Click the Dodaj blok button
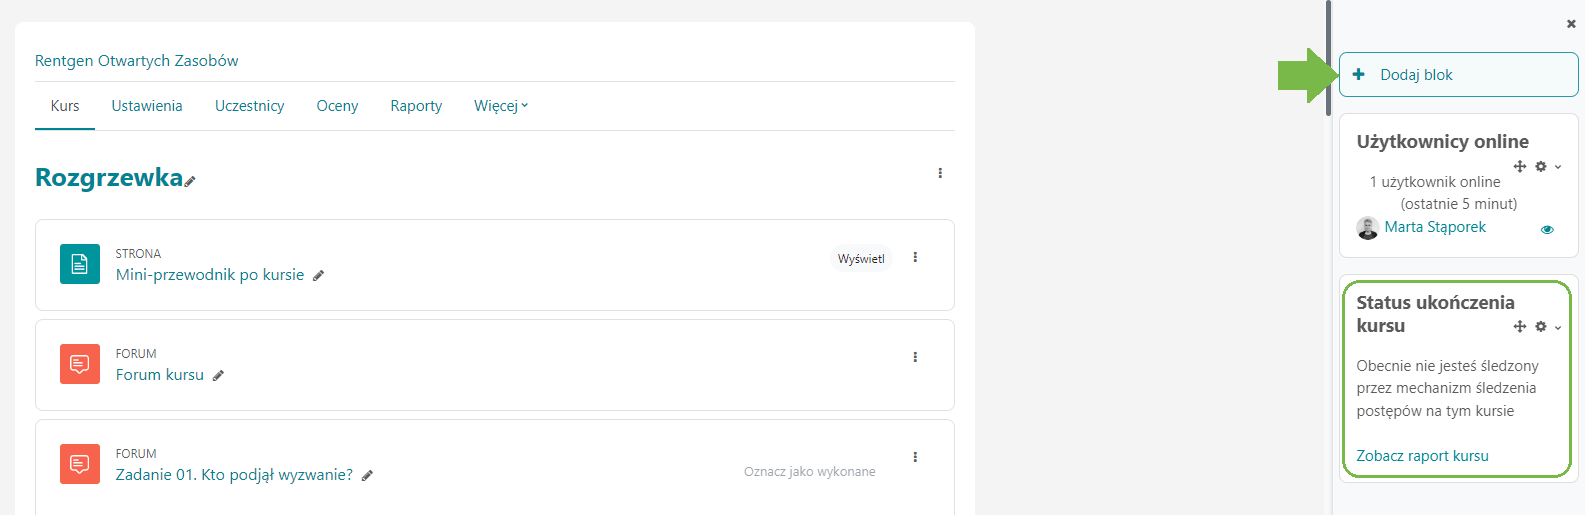The image size is (1585, 515). tap(1458, 75)
